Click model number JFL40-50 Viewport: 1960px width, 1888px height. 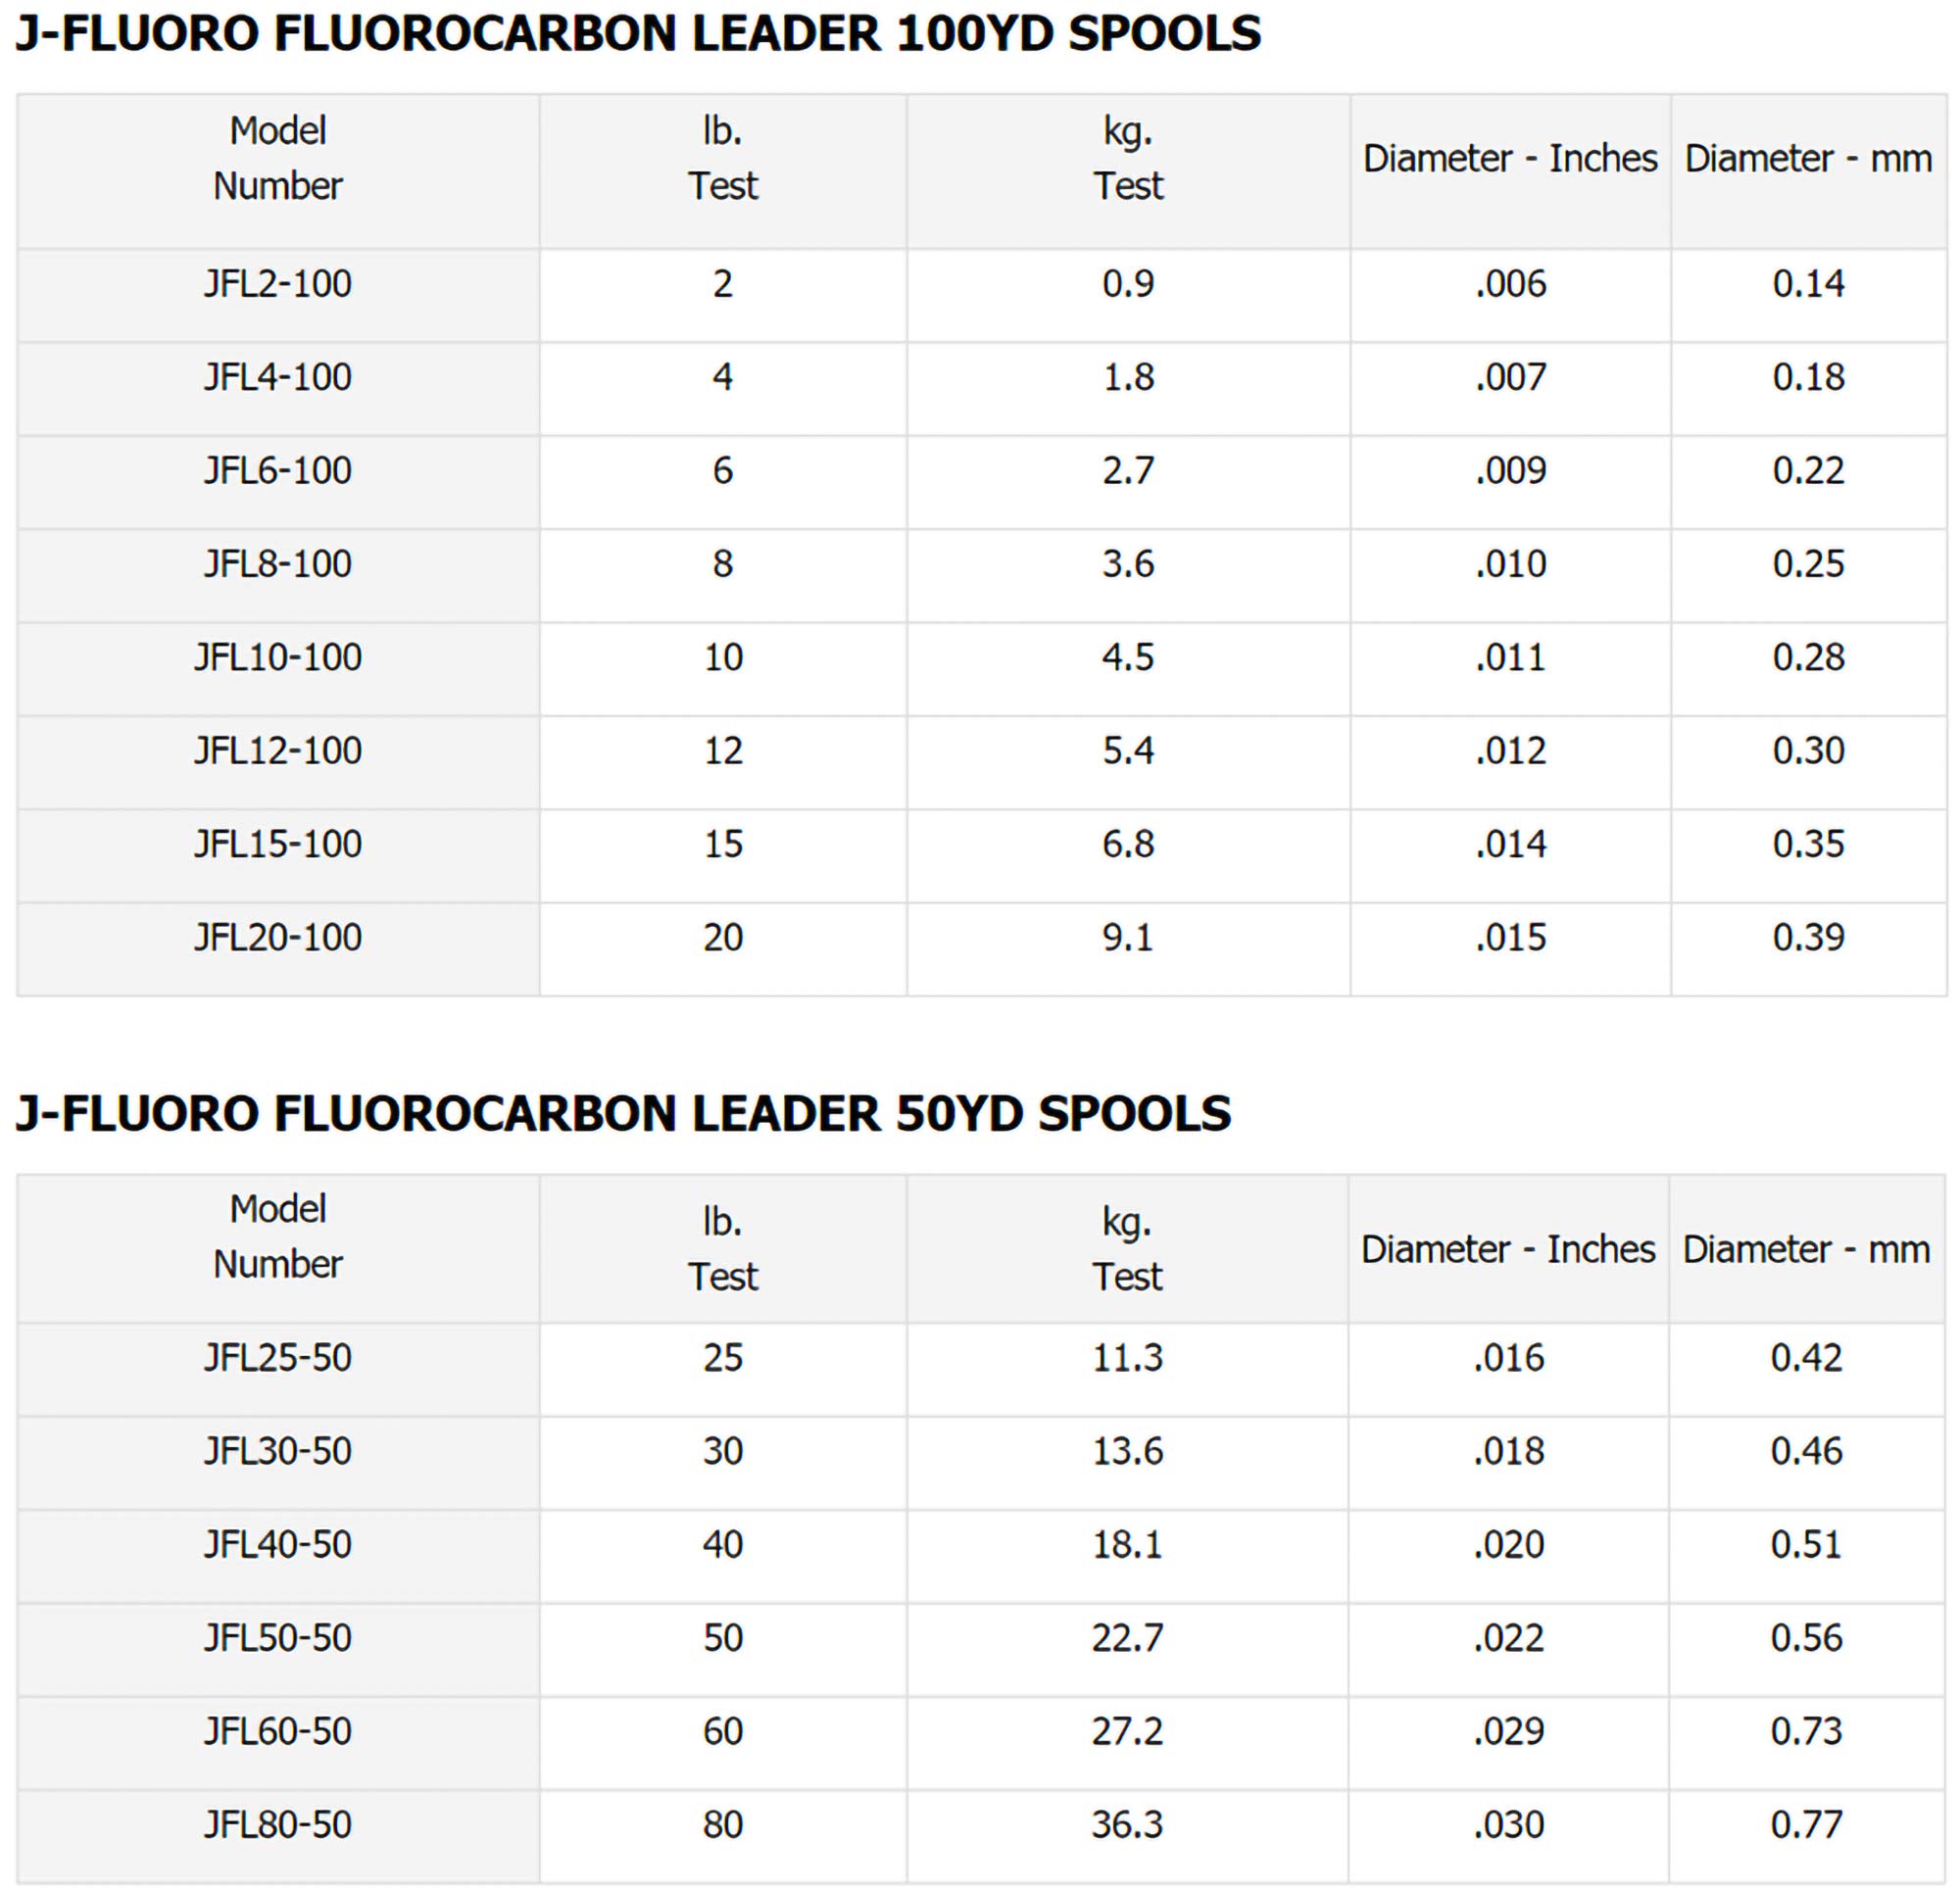click(x=278, y=1545)
